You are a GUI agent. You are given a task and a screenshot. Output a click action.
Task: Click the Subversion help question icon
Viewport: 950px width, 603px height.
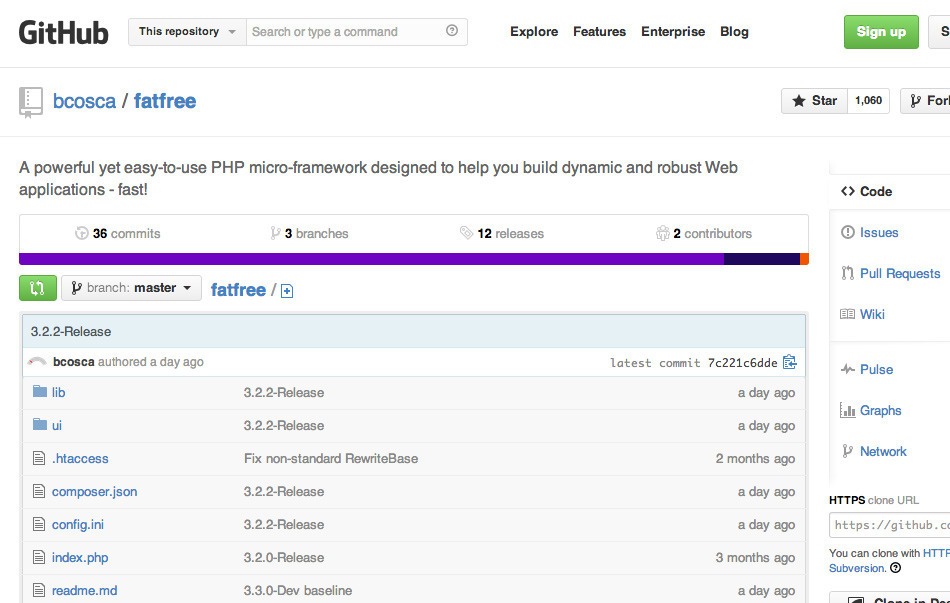tap(895, 568)
